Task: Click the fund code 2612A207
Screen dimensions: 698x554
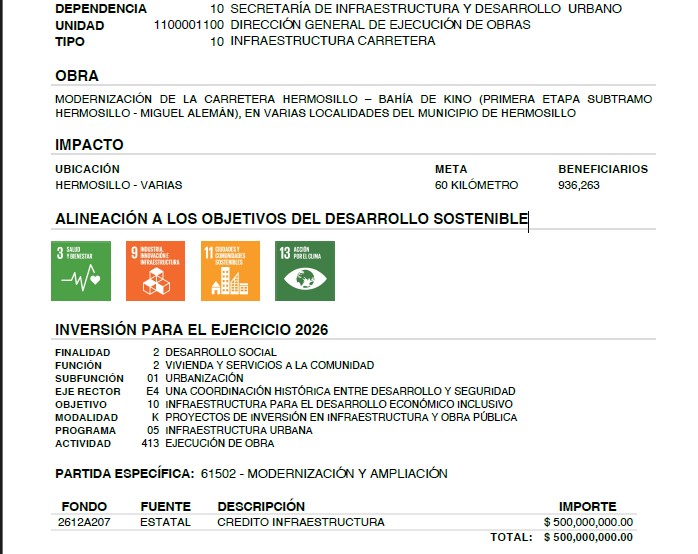Action: pos(83,522)
